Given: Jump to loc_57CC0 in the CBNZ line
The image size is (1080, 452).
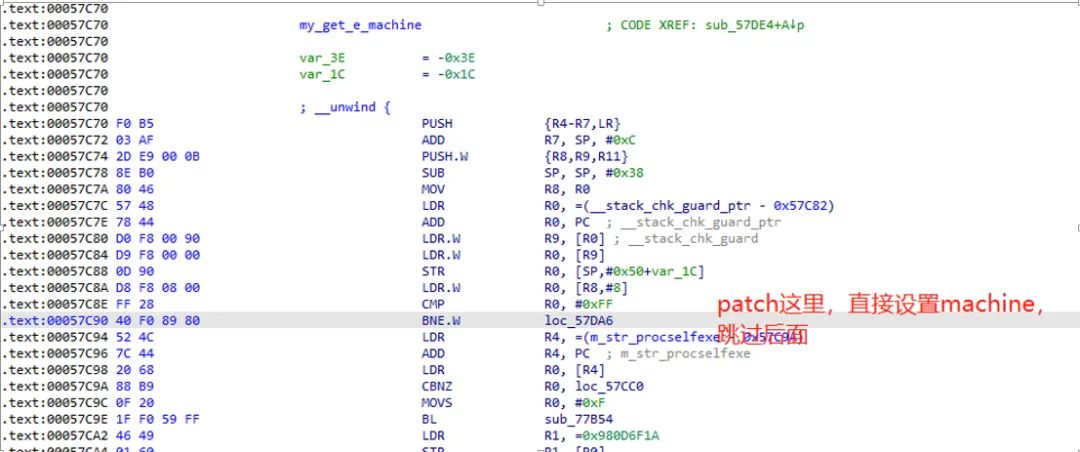Looking at the screenshot, I should 610,387.
